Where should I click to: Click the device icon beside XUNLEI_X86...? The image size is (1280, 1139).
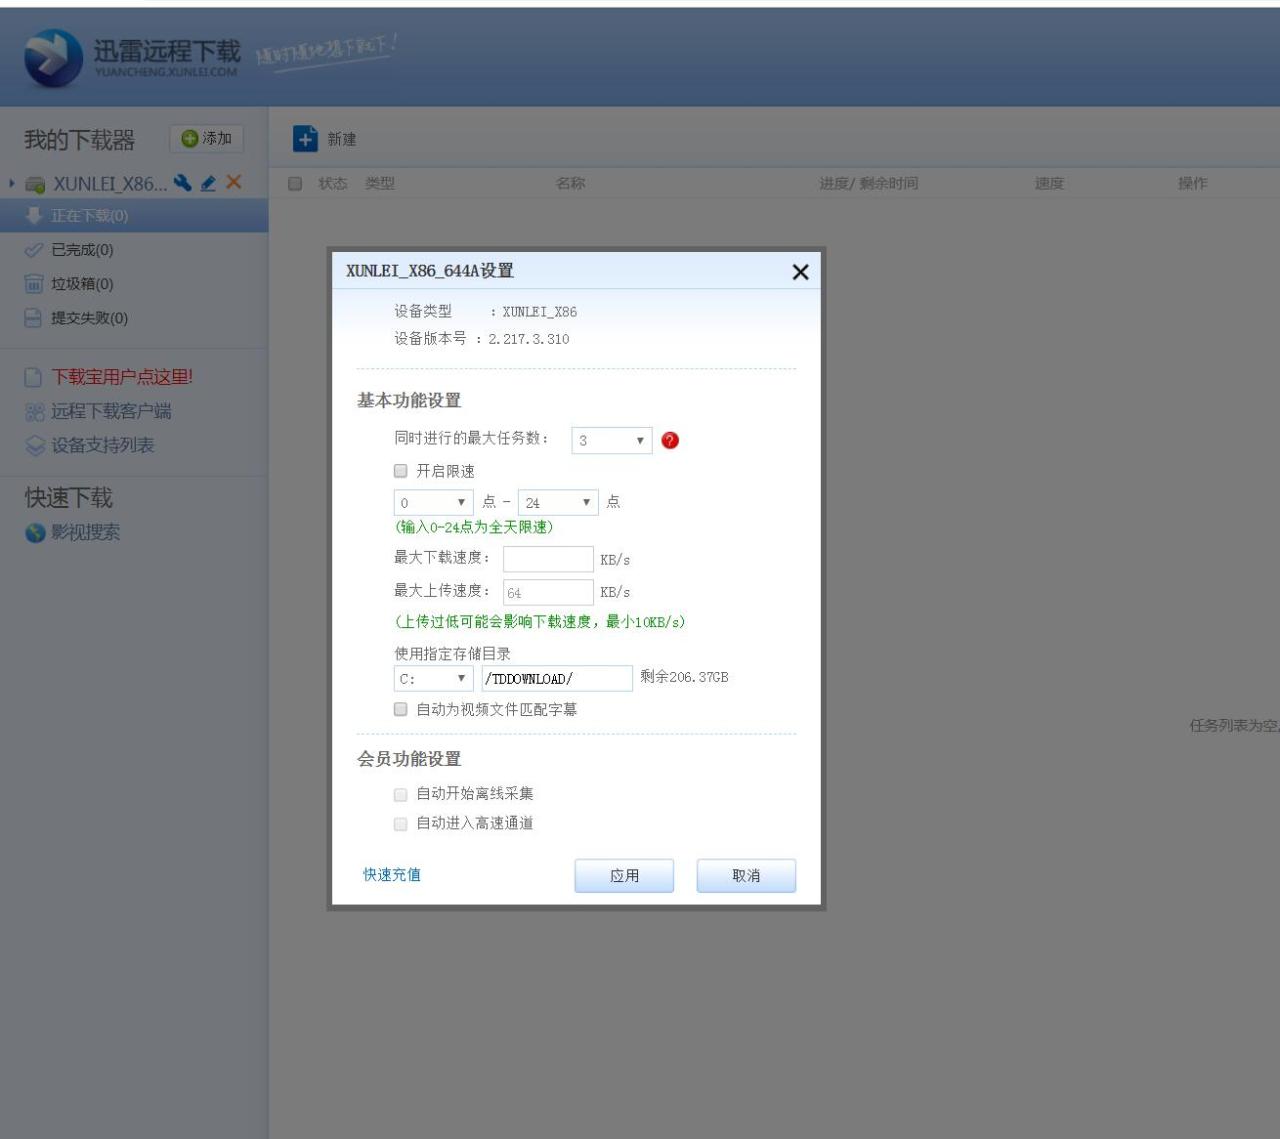pyautogui.click(x=35, y=184)
